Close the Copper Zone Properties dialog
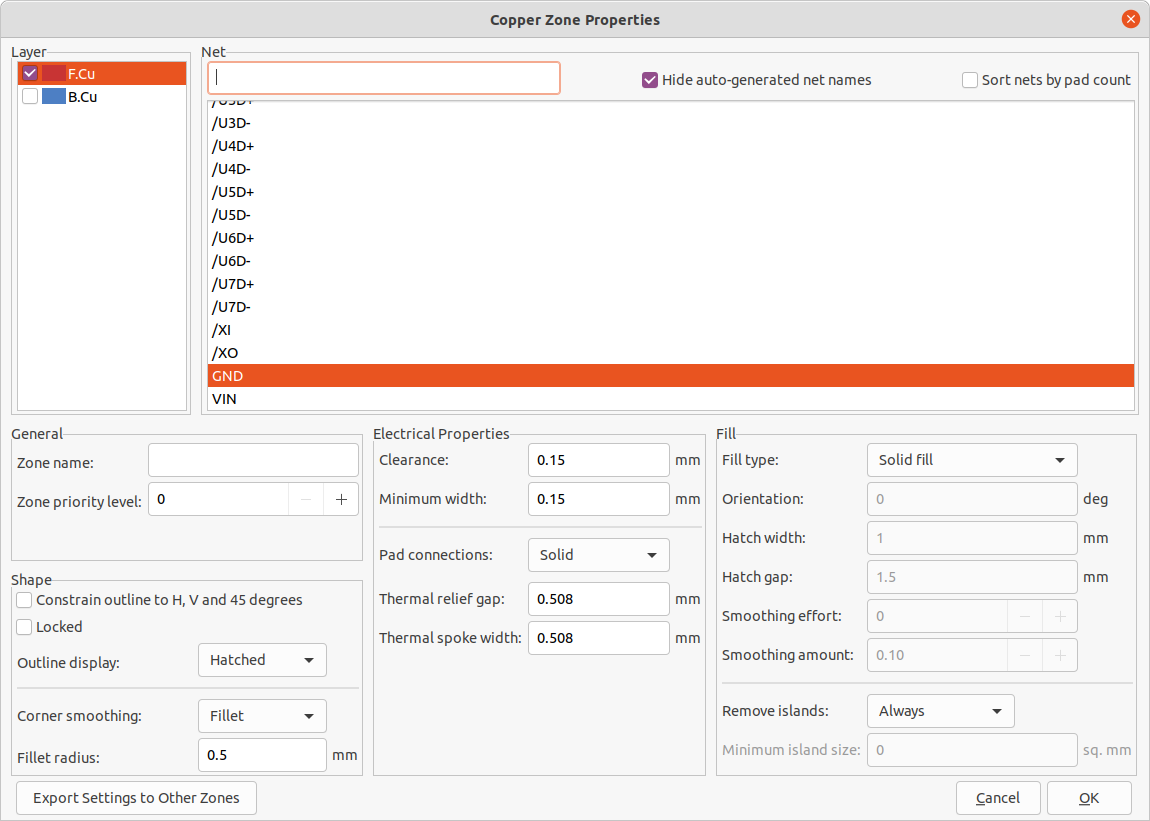This screenshot has width=1150, height=821. 1131,19
